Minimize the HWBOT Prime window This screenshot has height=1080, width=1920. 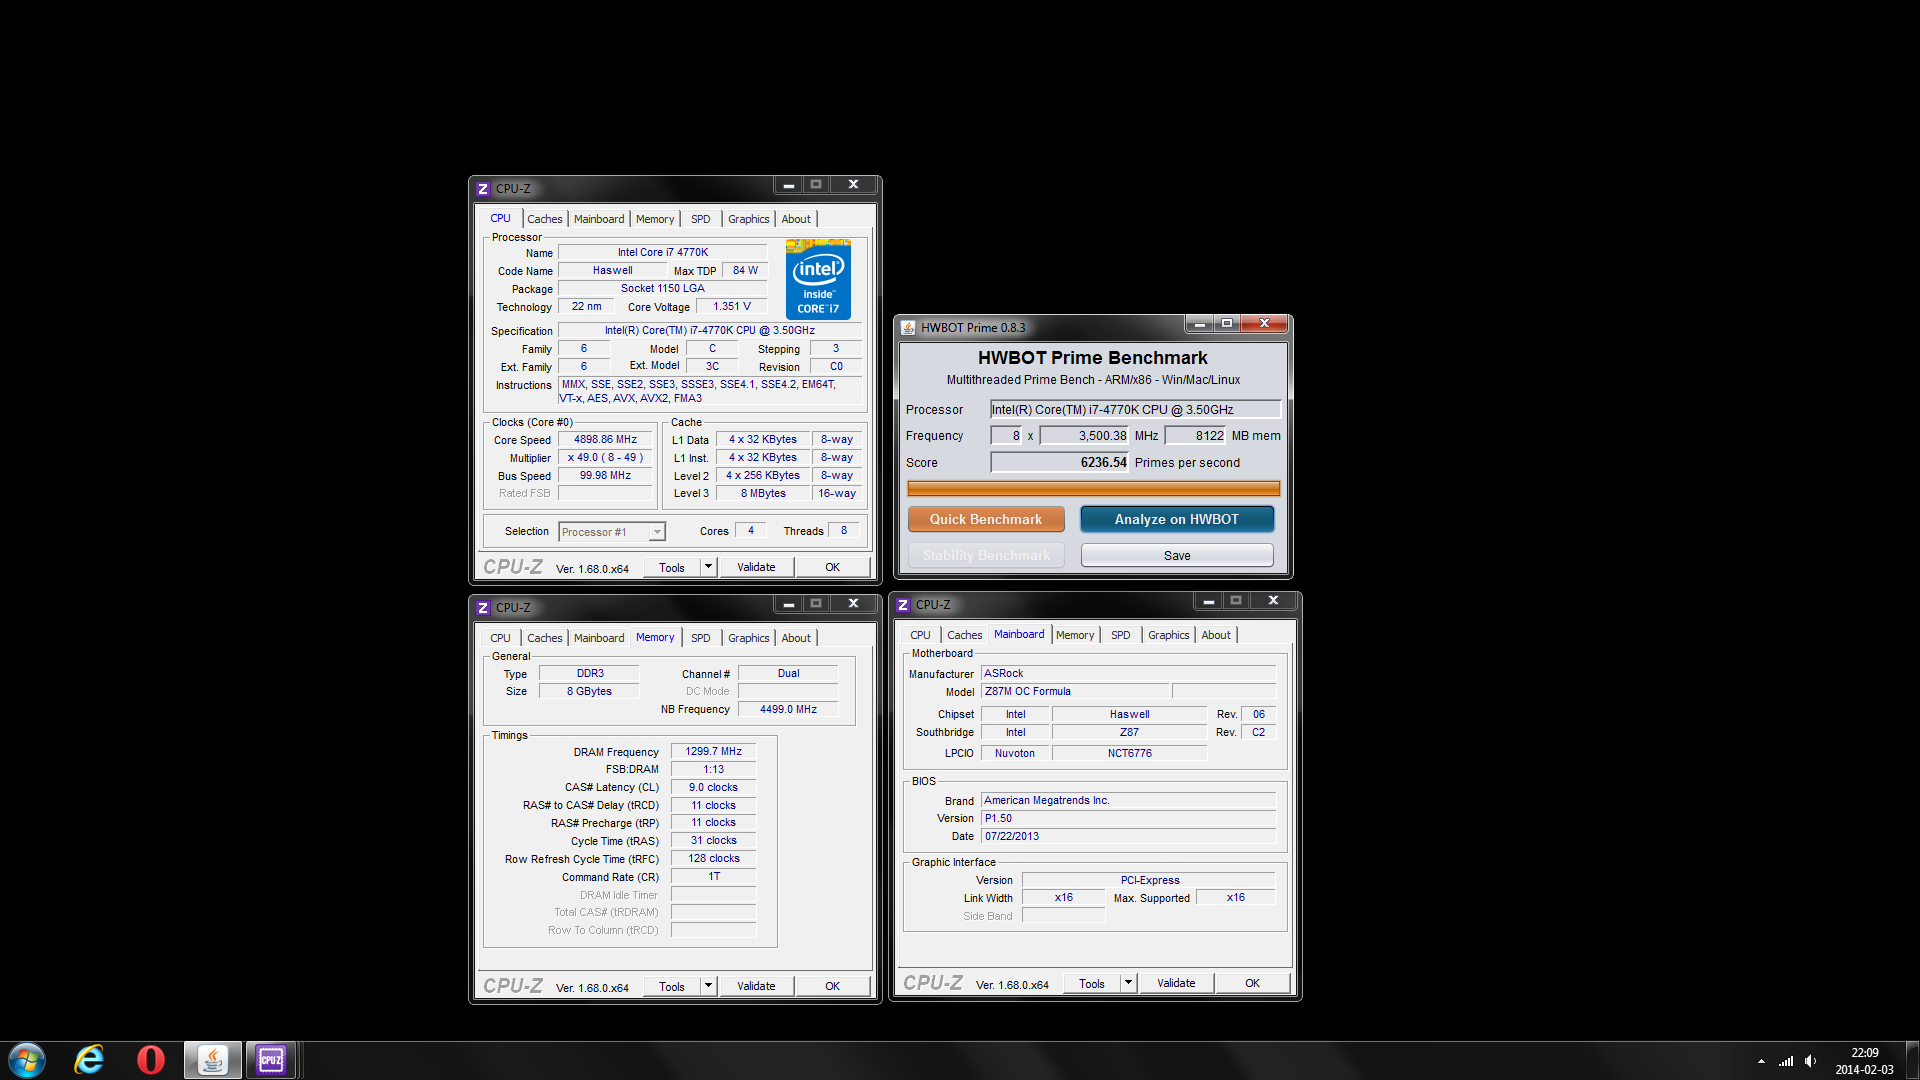click(x=1199, y=324)
